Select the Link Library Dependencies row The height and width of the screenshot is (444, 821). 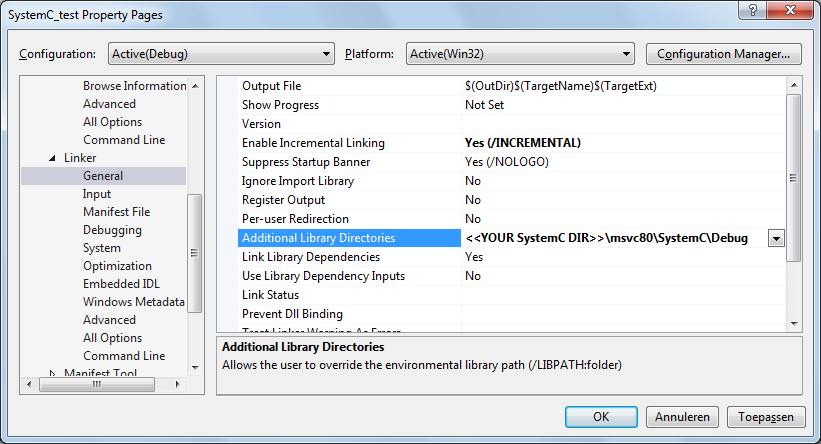313,257
